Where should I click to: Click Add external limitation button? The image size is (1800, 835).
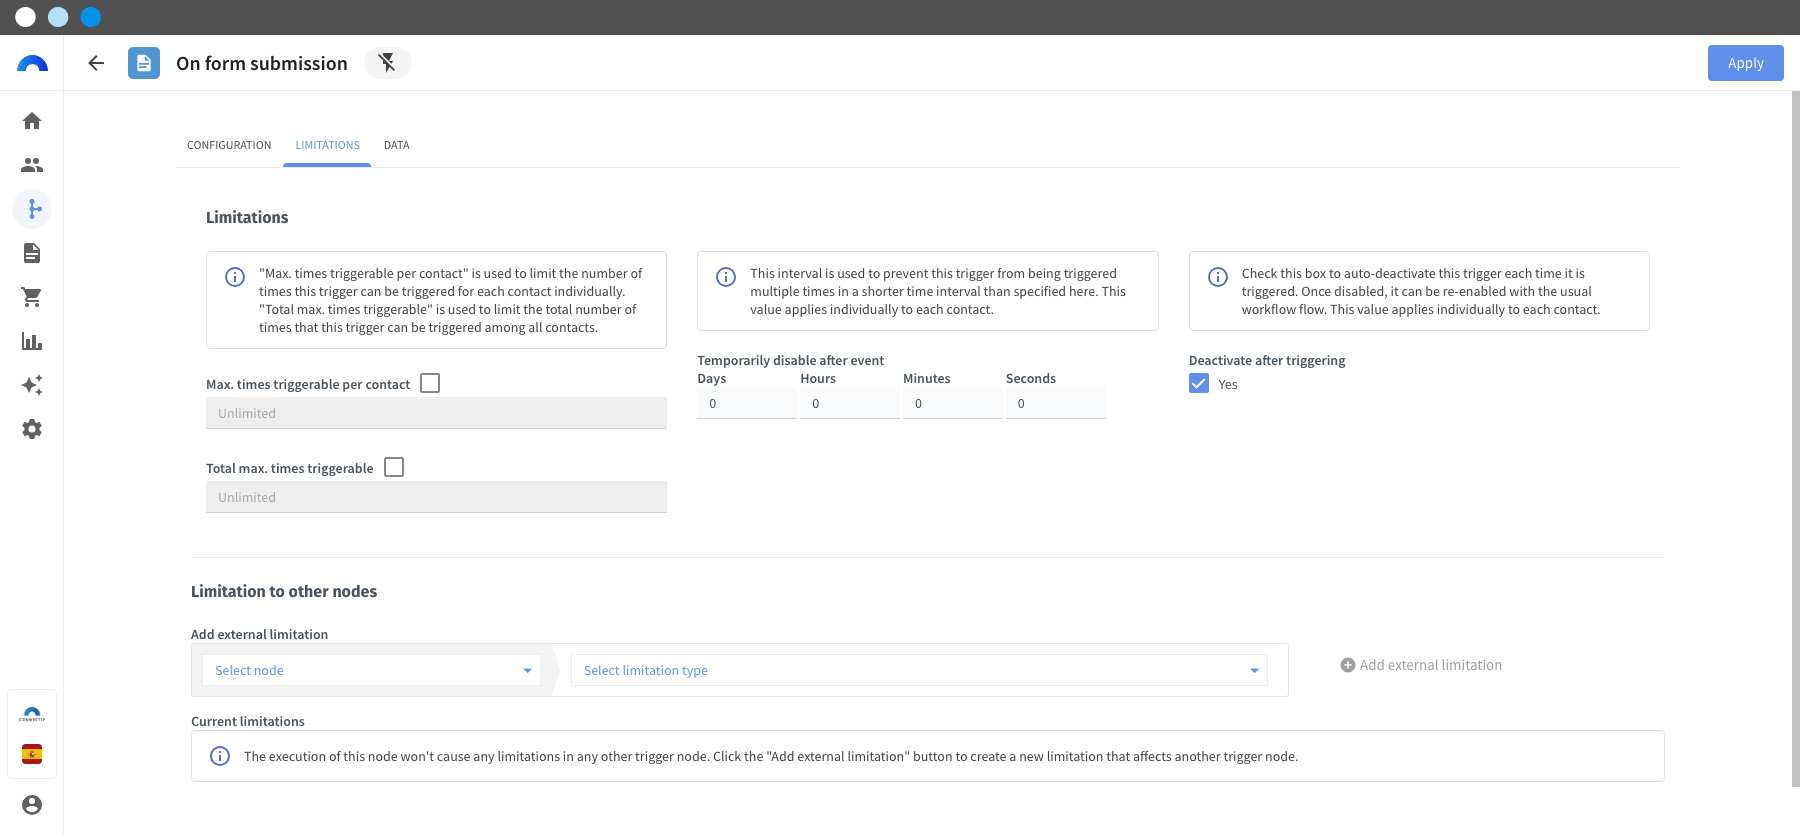pyautogui.click(x=1421, y=665)
